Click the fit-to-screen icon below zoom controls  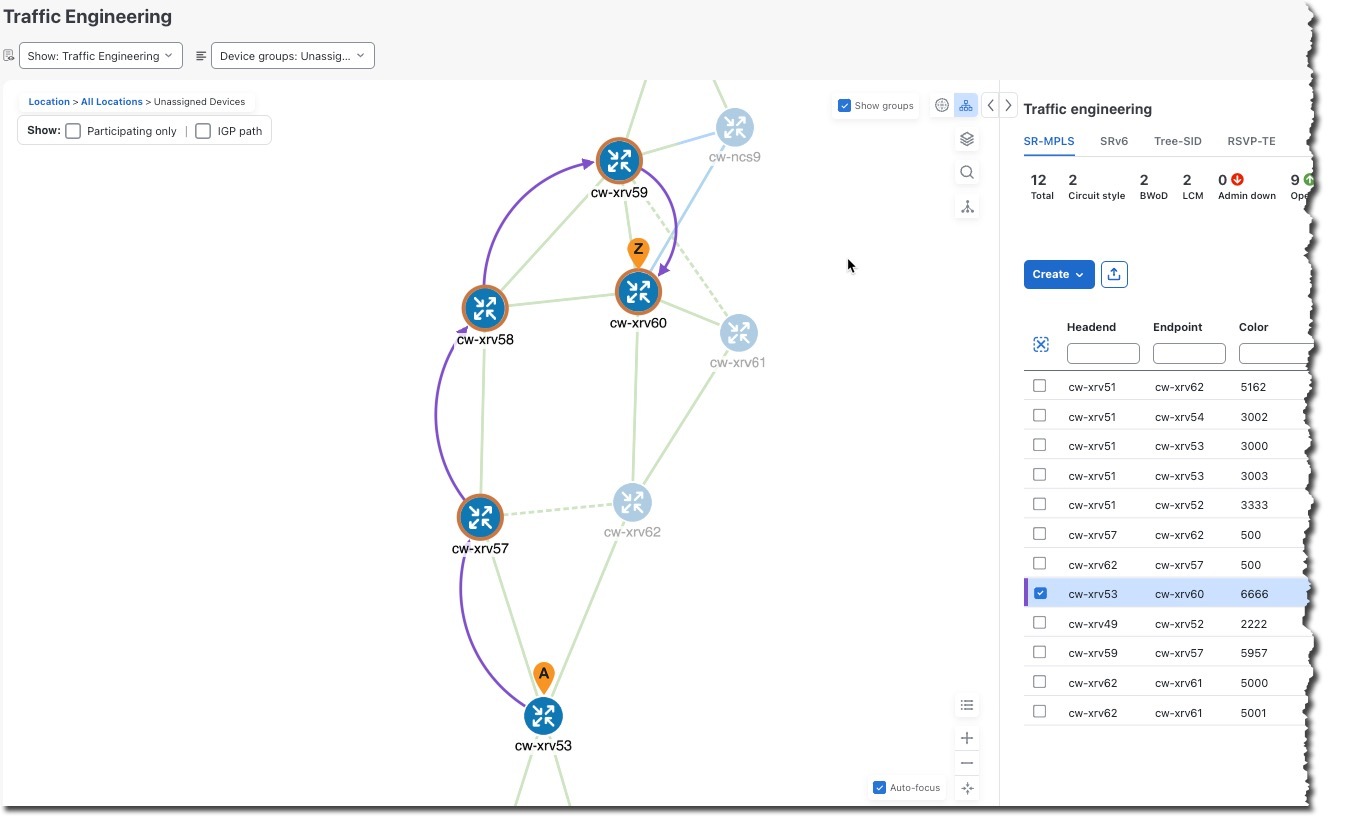(966, 788)
